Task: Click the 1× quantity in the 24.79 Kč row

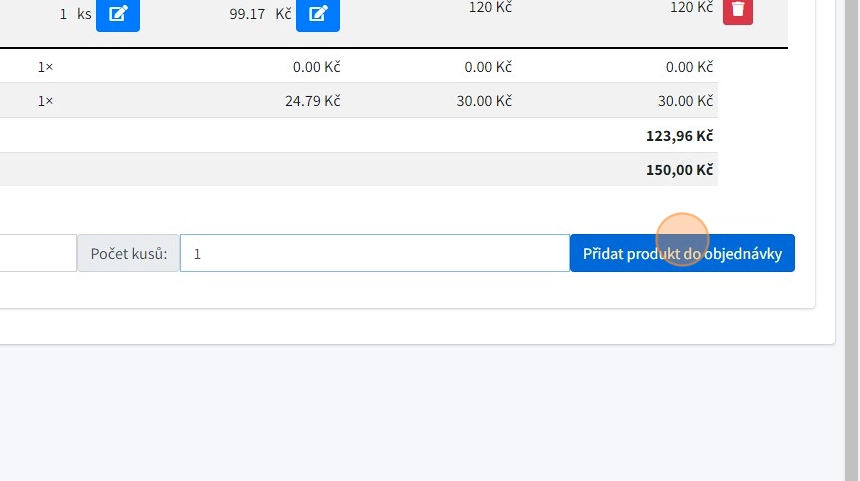Action: (x=45, y=101)
